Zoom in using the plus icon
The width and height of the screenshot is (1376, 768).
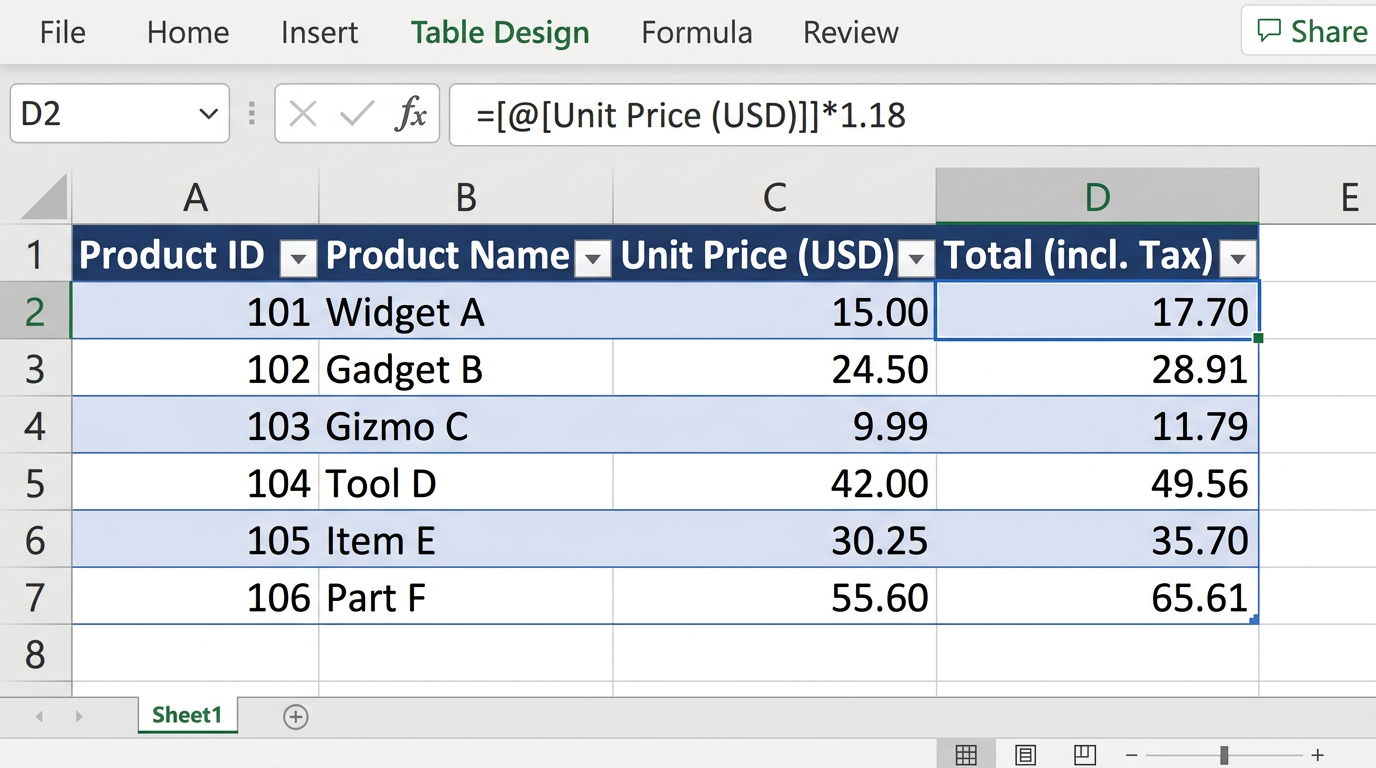[x=1318, y=756]
